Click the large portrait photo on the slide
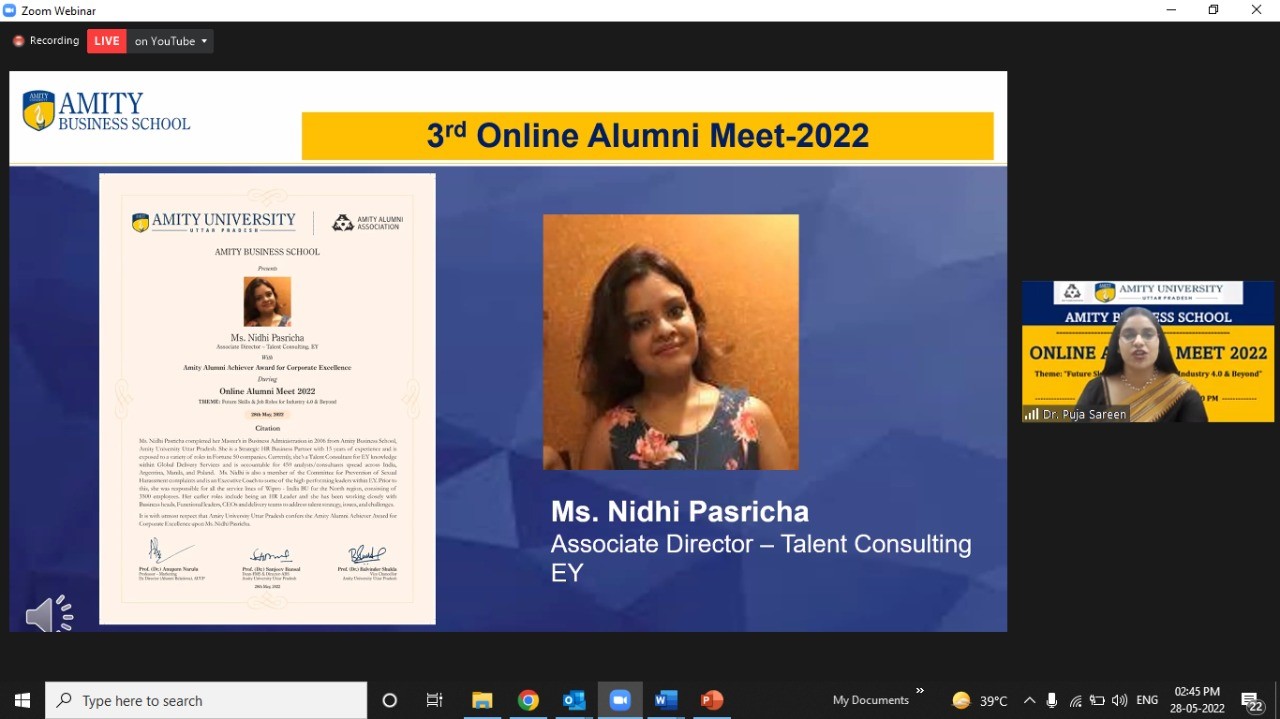Image resolution: width=1280 pixels, height=719 pixels. pos(671,342)
